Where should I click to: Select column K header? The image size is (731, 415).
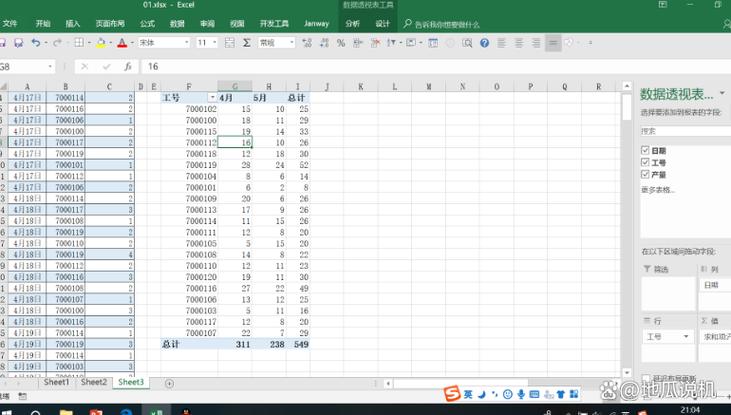[360, 86]
